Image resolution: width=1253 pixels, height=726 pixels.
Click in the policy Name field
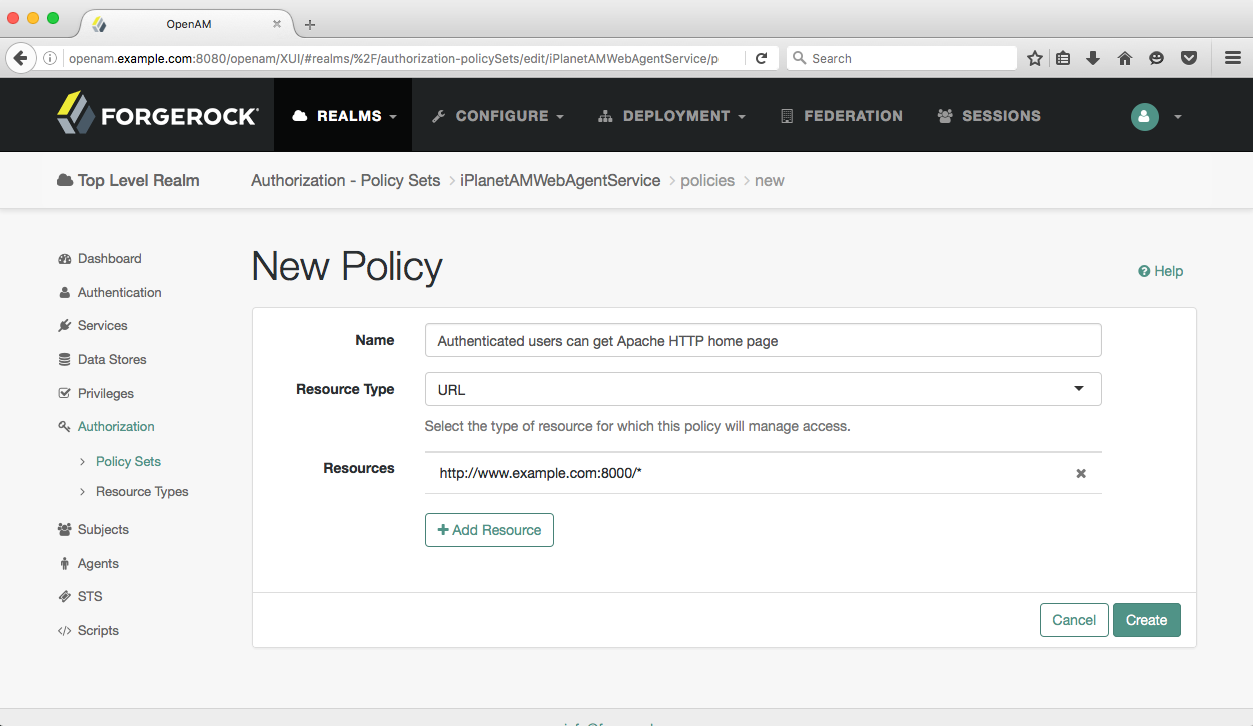(763, 340)
